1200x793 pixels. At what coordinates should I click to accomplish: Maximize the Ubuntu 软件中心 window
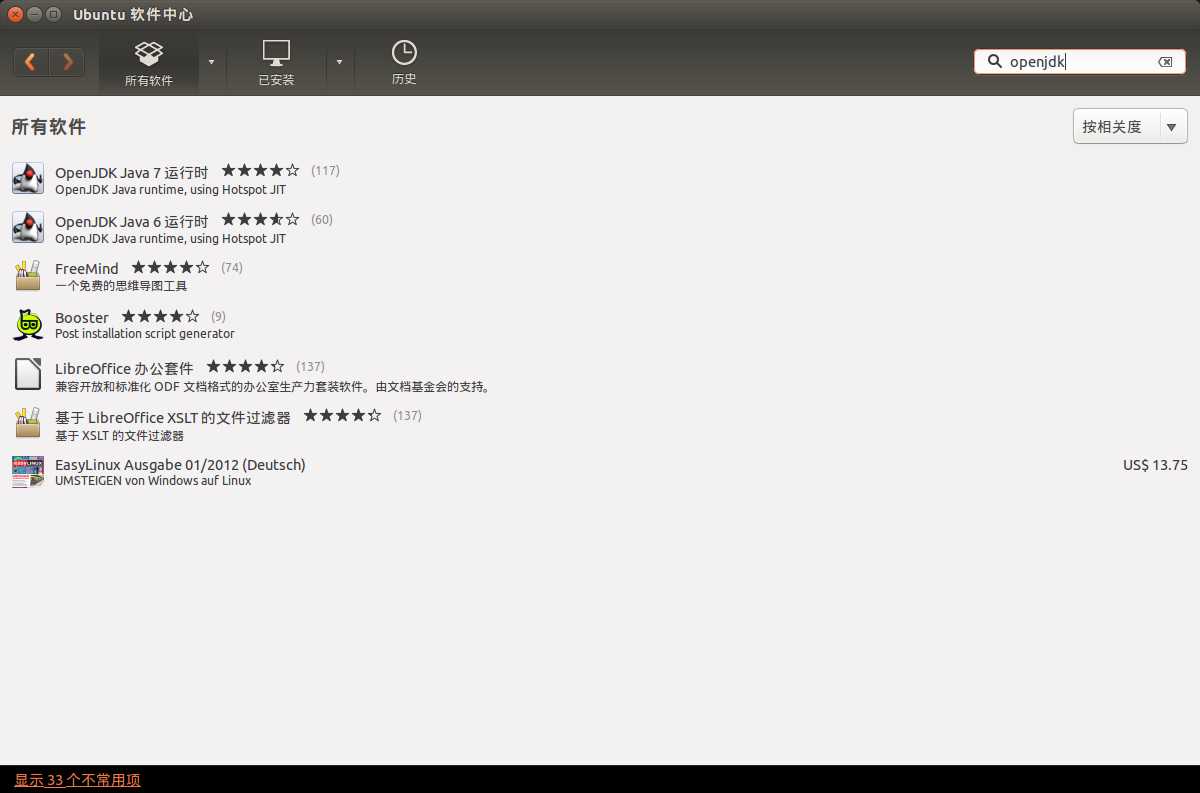[53, 14]
